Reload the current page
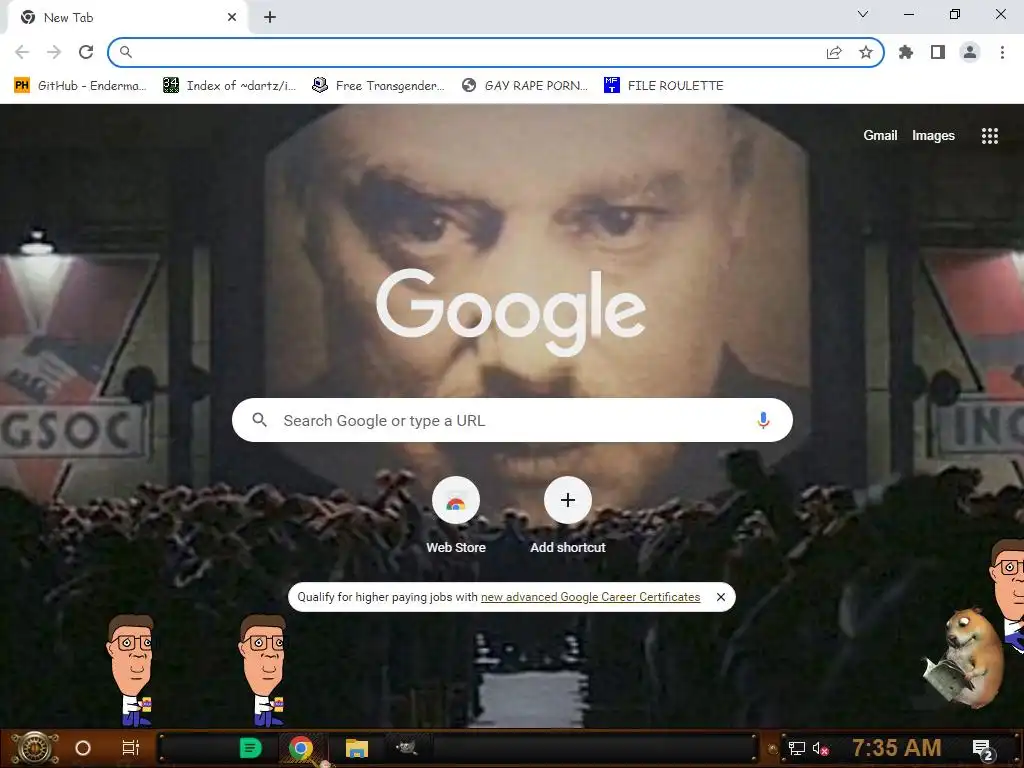This screenshot has height=768, width=1024. coord(86,52)
